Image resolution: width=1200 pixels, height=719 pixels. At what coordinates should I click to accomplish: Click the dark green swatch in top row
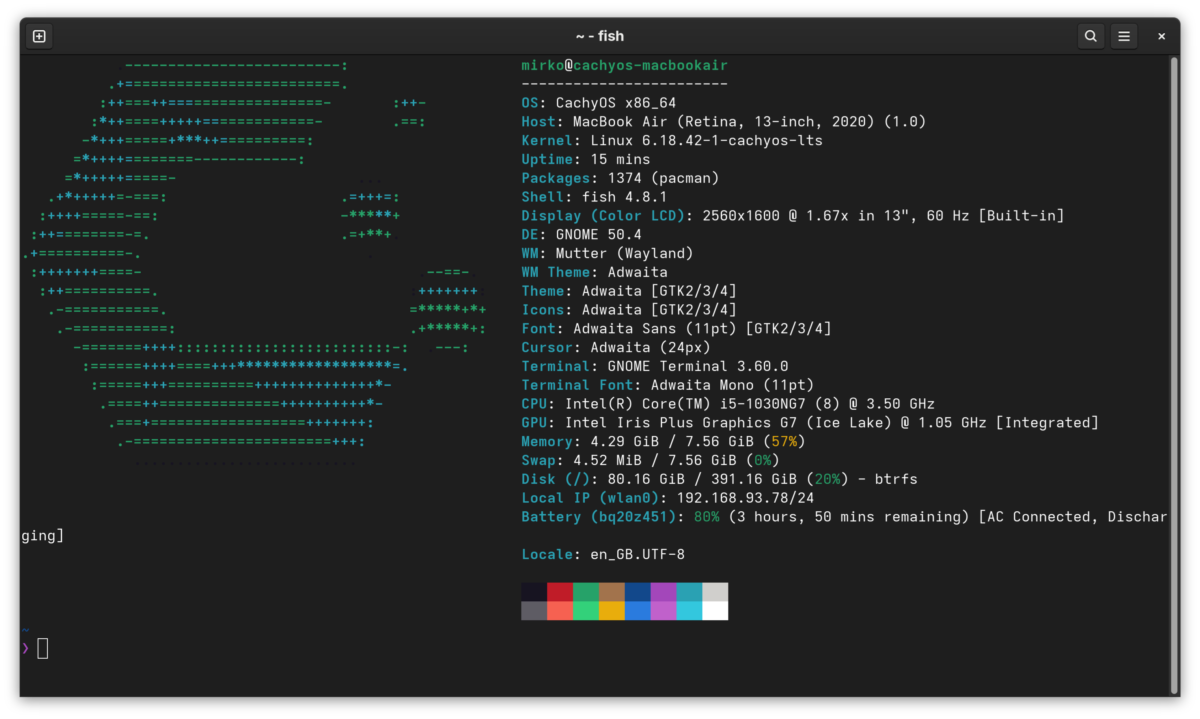(x=586, y=592)
